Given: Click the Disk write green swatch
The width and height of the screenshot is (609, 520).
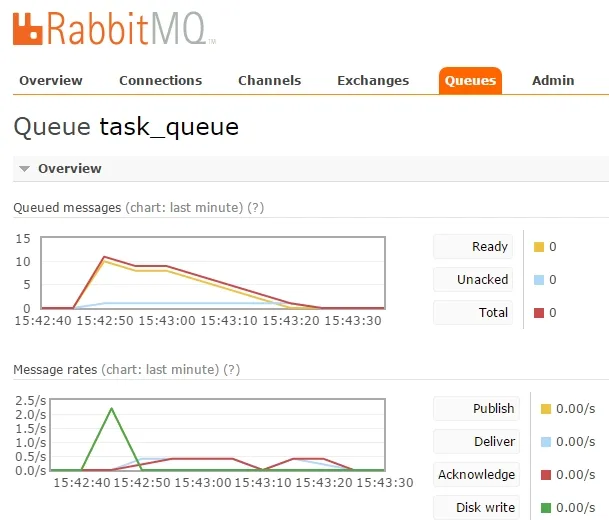Looking at the screenshot, I should coord(546,508).
